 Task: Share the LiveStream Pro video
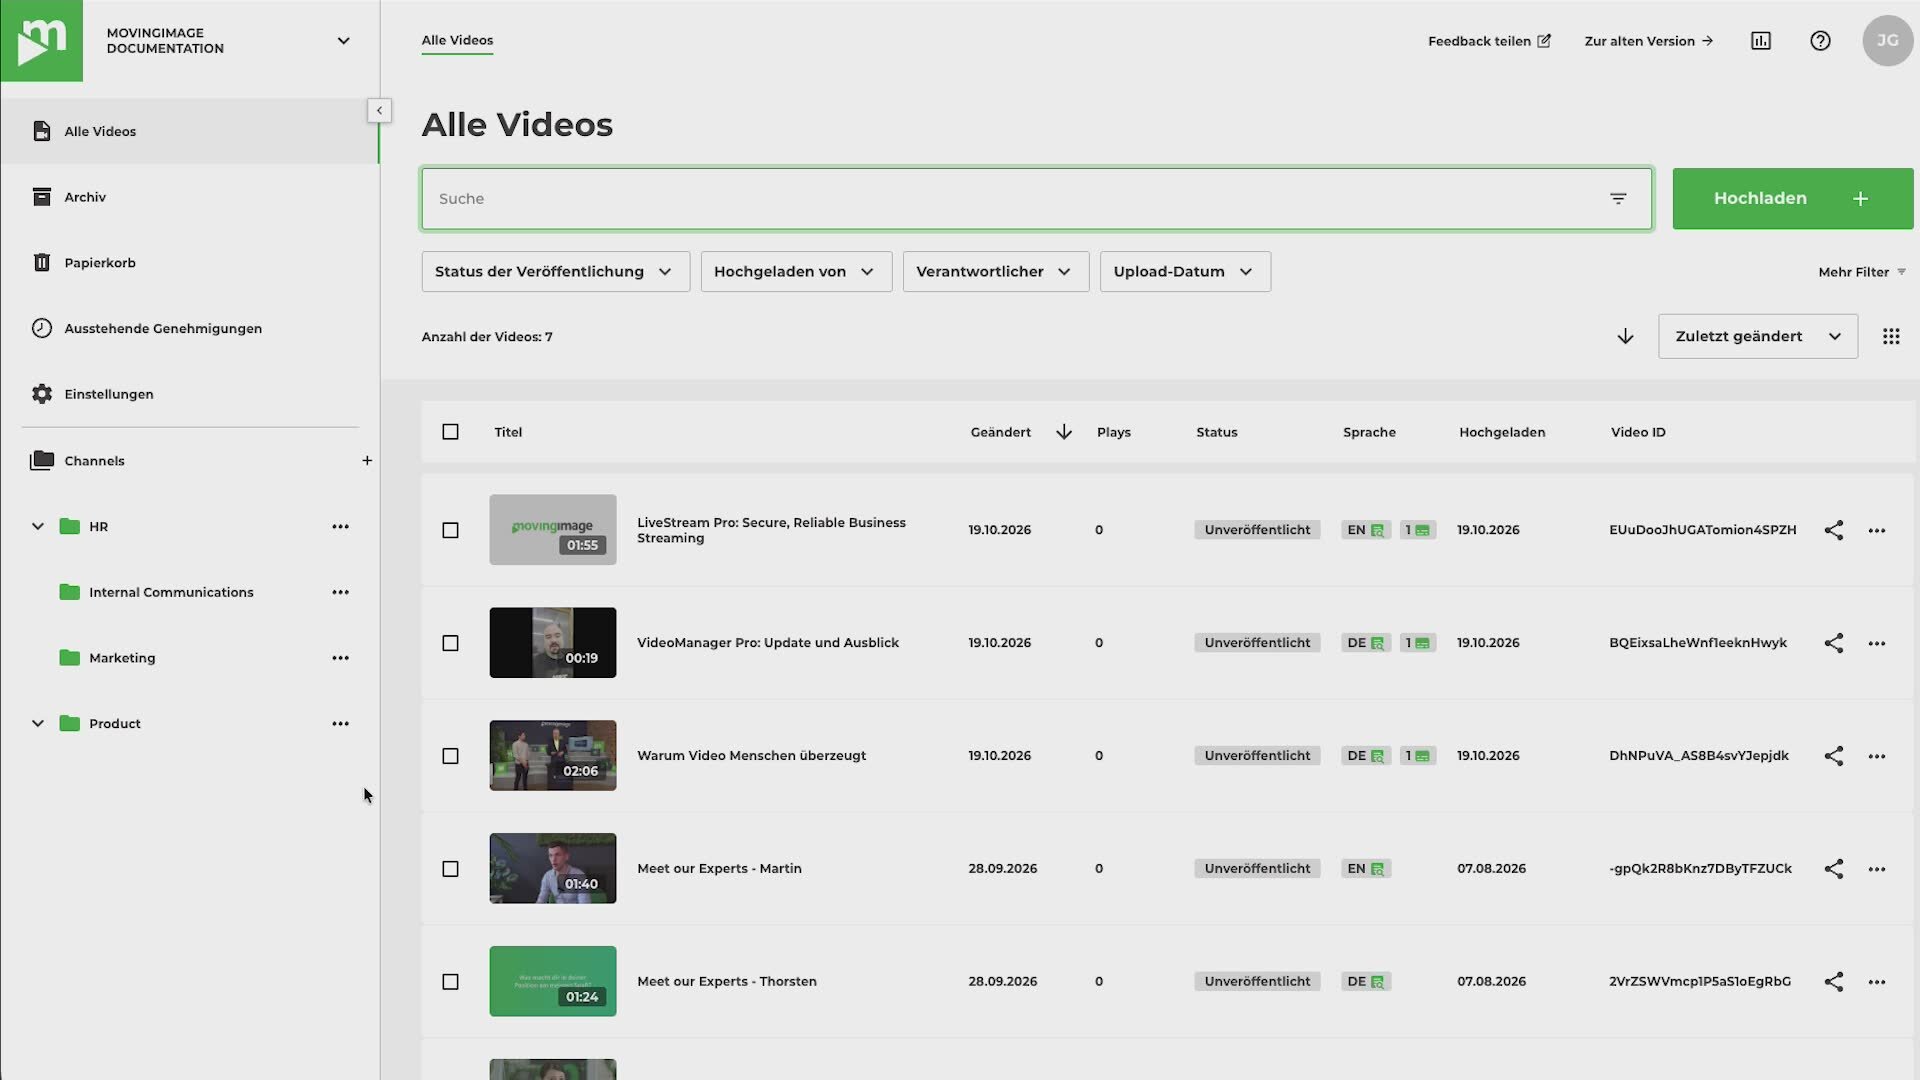1833,530
